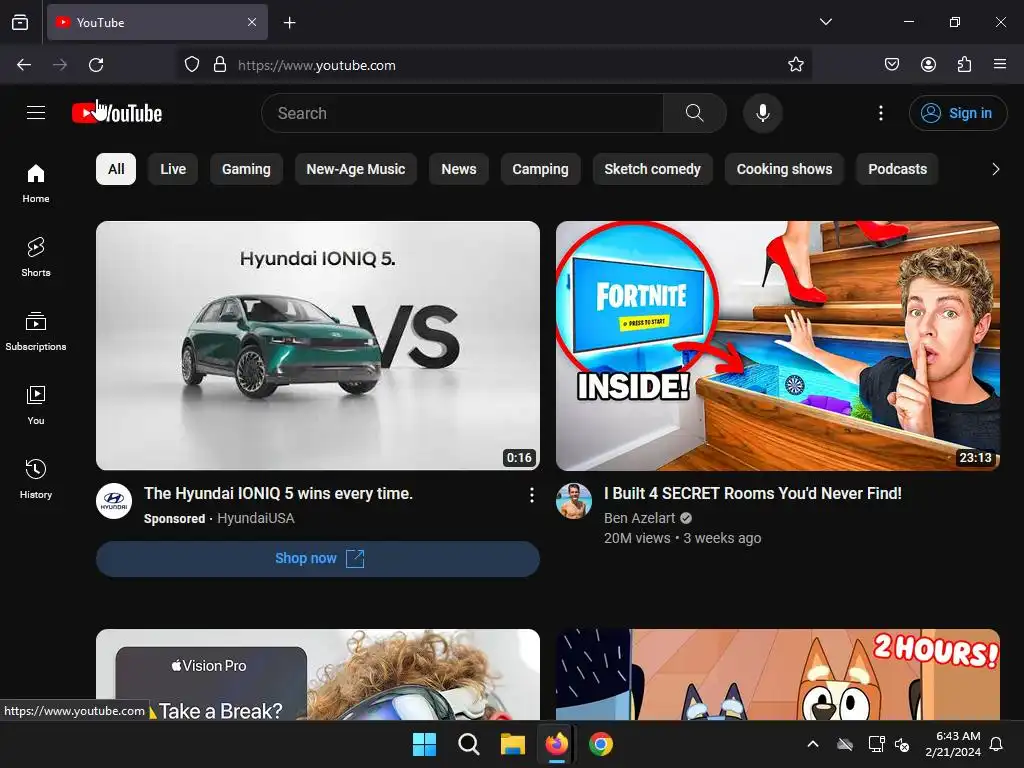This screenshot has width=1024, height=768.
Task: Open the YouTube guide hamburger menu
Action: [36, 113]
